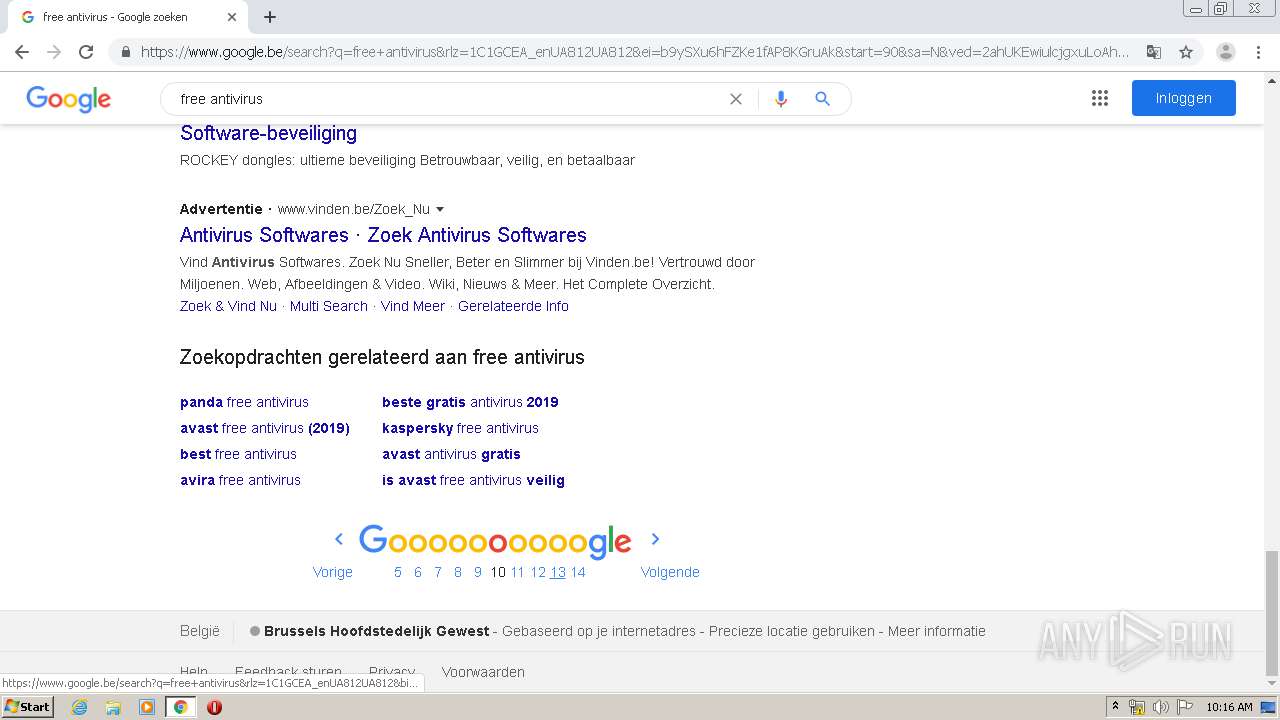
Task: Jump to results page 13
Action: [x=558, y=572]
